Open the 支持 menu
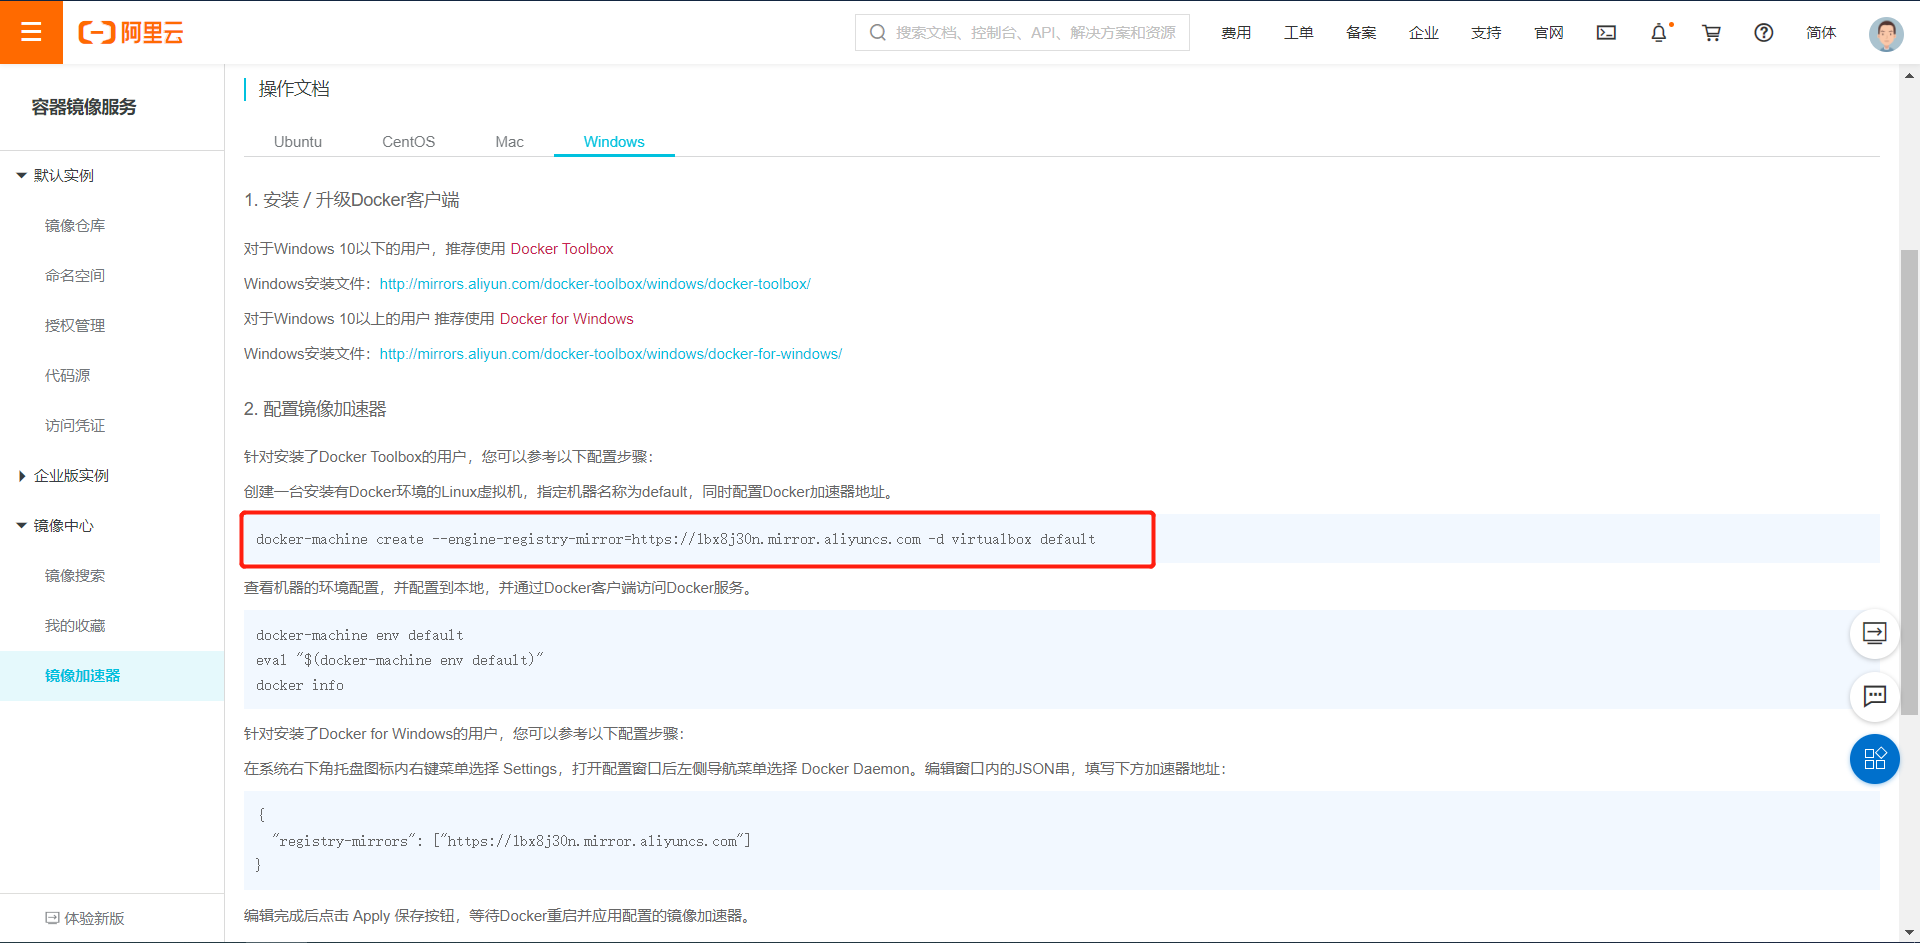This screenshot has width=1920, height=943. click(x=1486, y=33)
